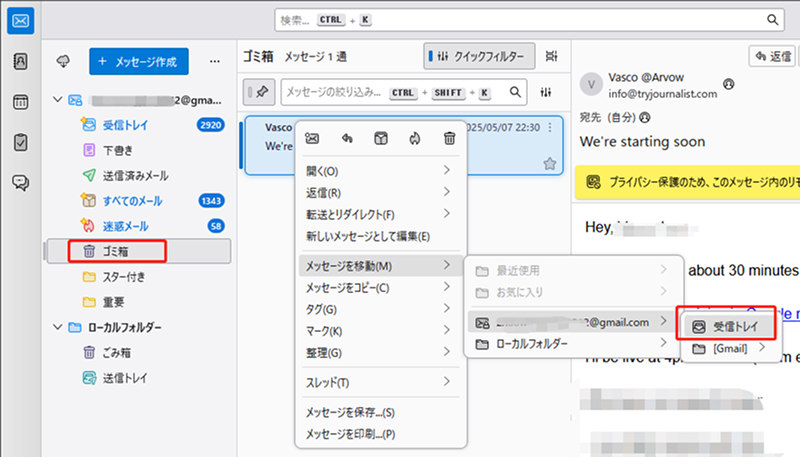Click the get messages cloud icon
This screenshot has width=800, height=457.
pyautogui.click(x=63, y=62)
